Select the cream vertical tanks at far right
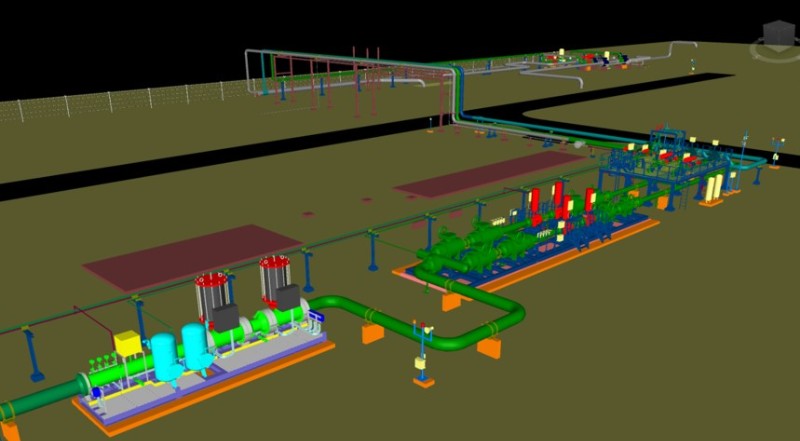800x441 pixels. pyautogui.click(x=713, y=187)
